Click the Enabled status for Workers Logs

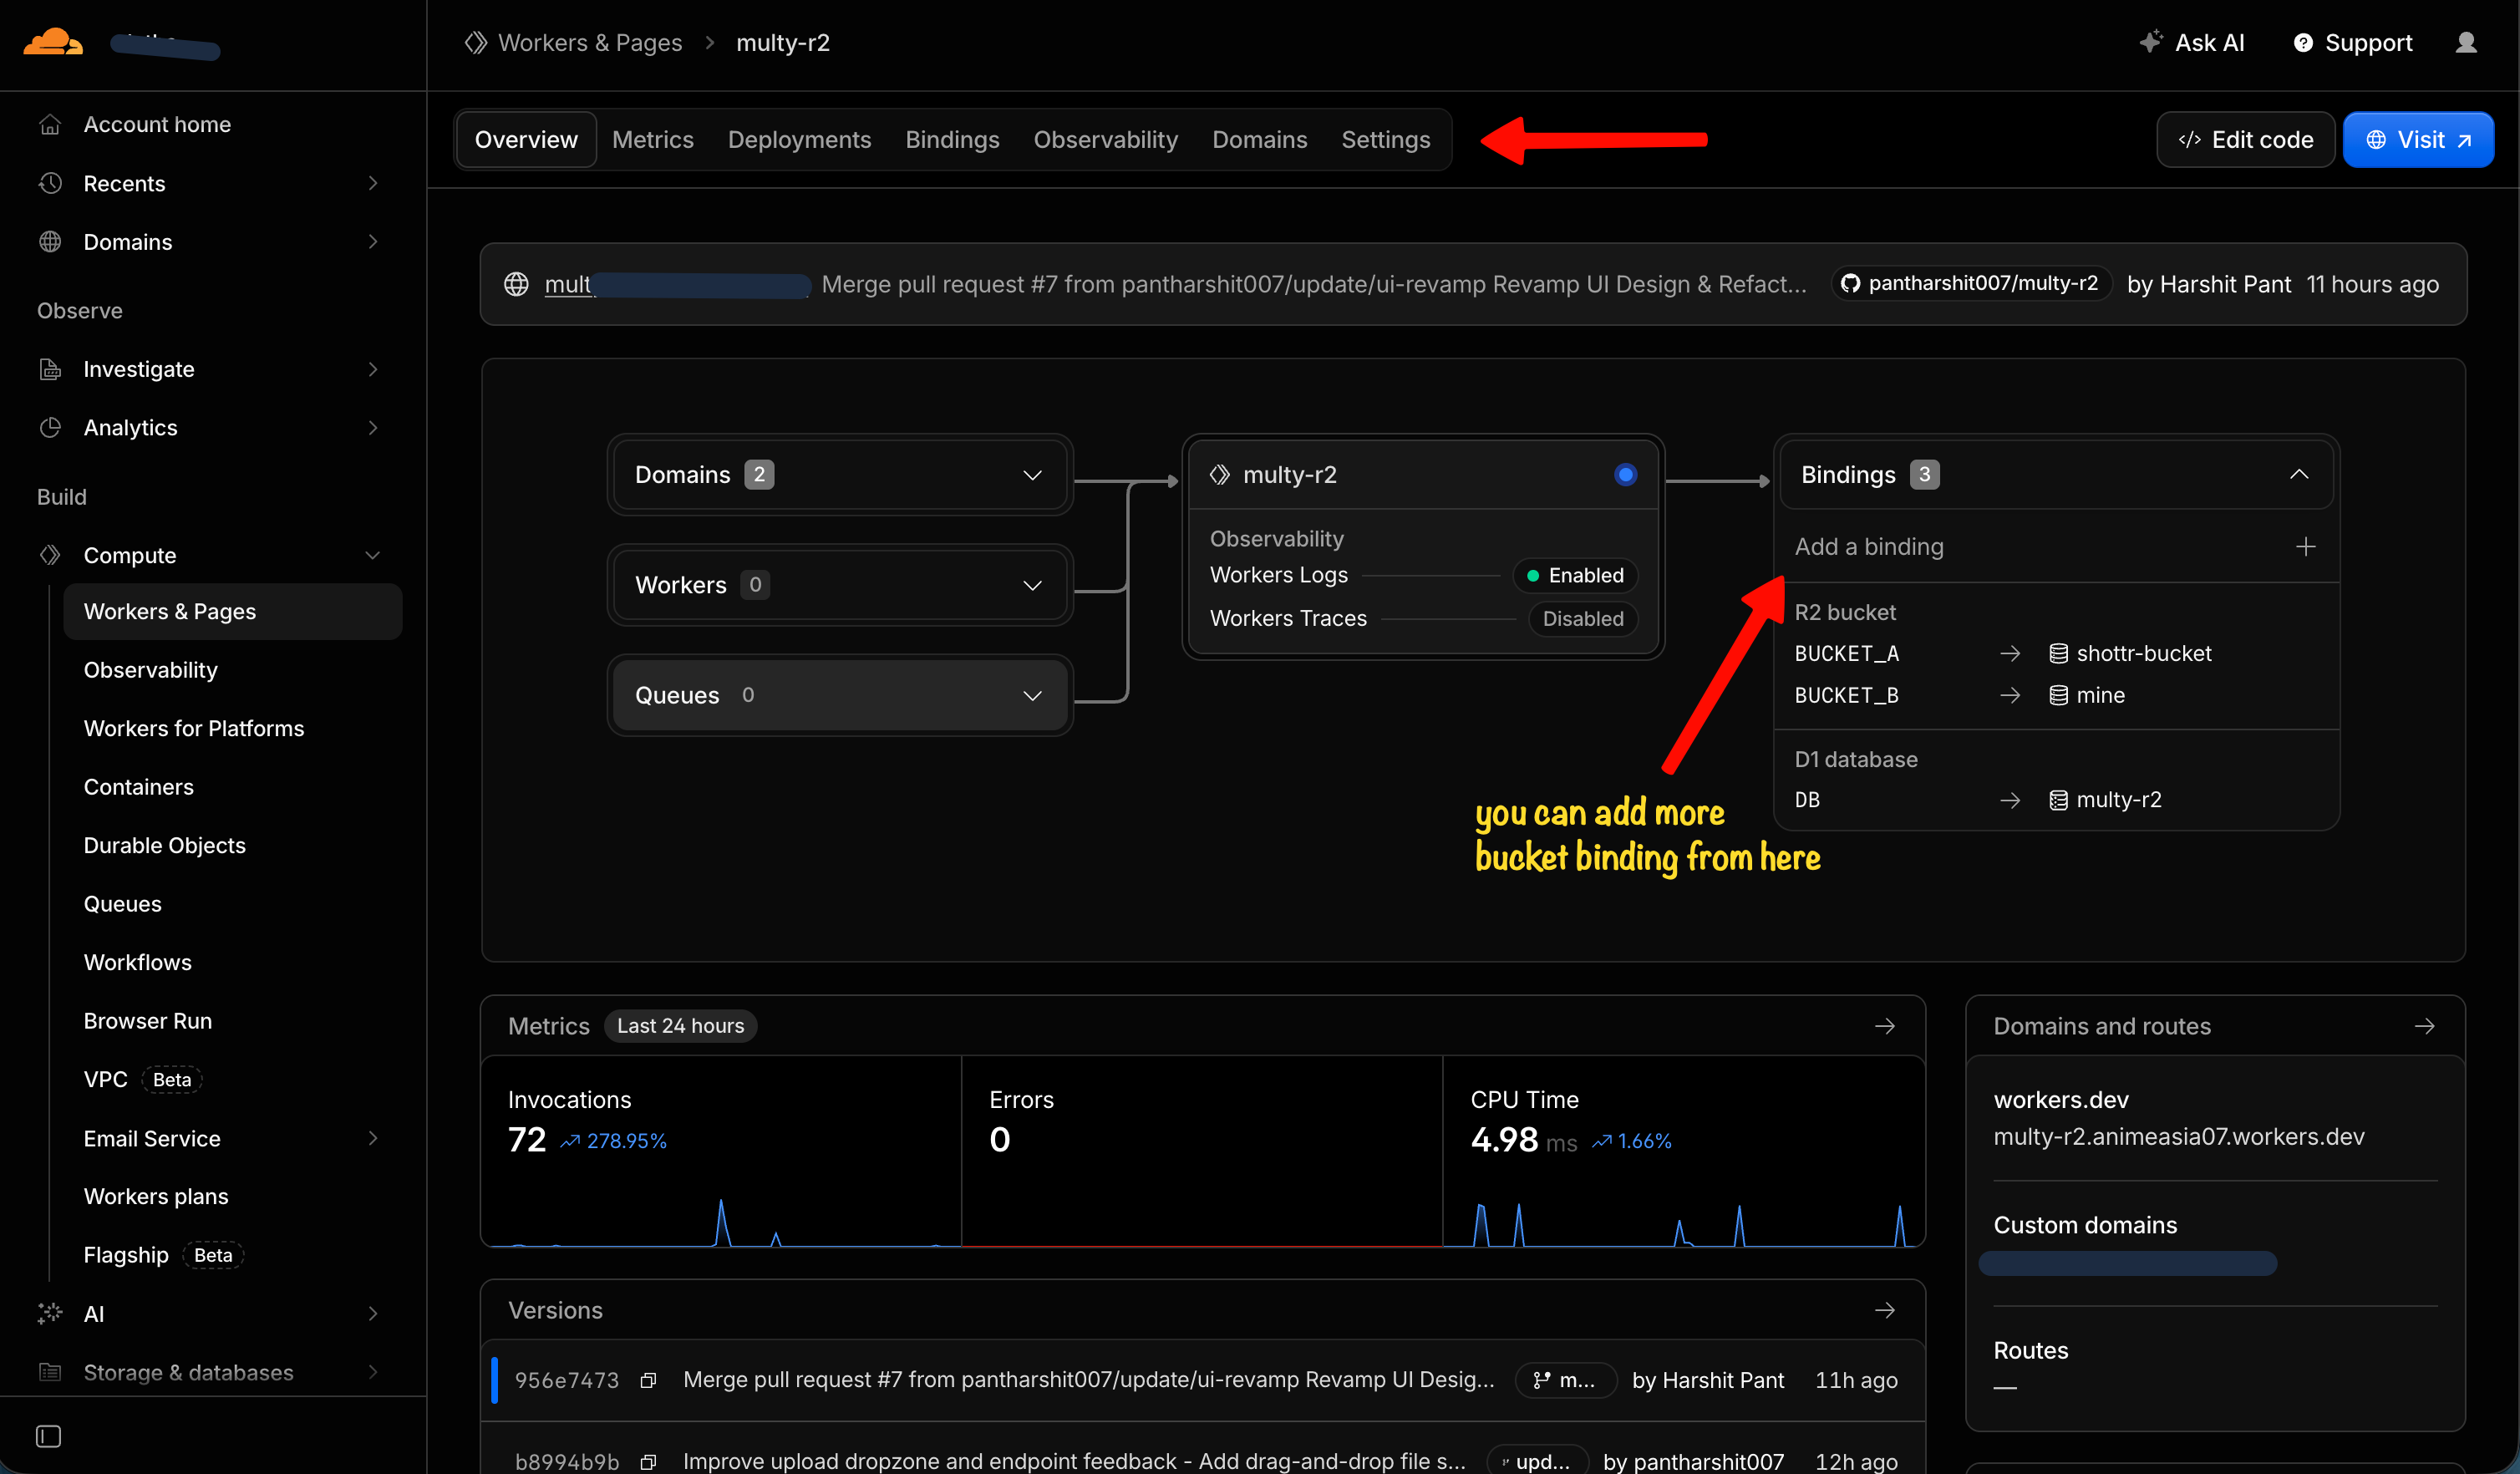(1575, 575)
